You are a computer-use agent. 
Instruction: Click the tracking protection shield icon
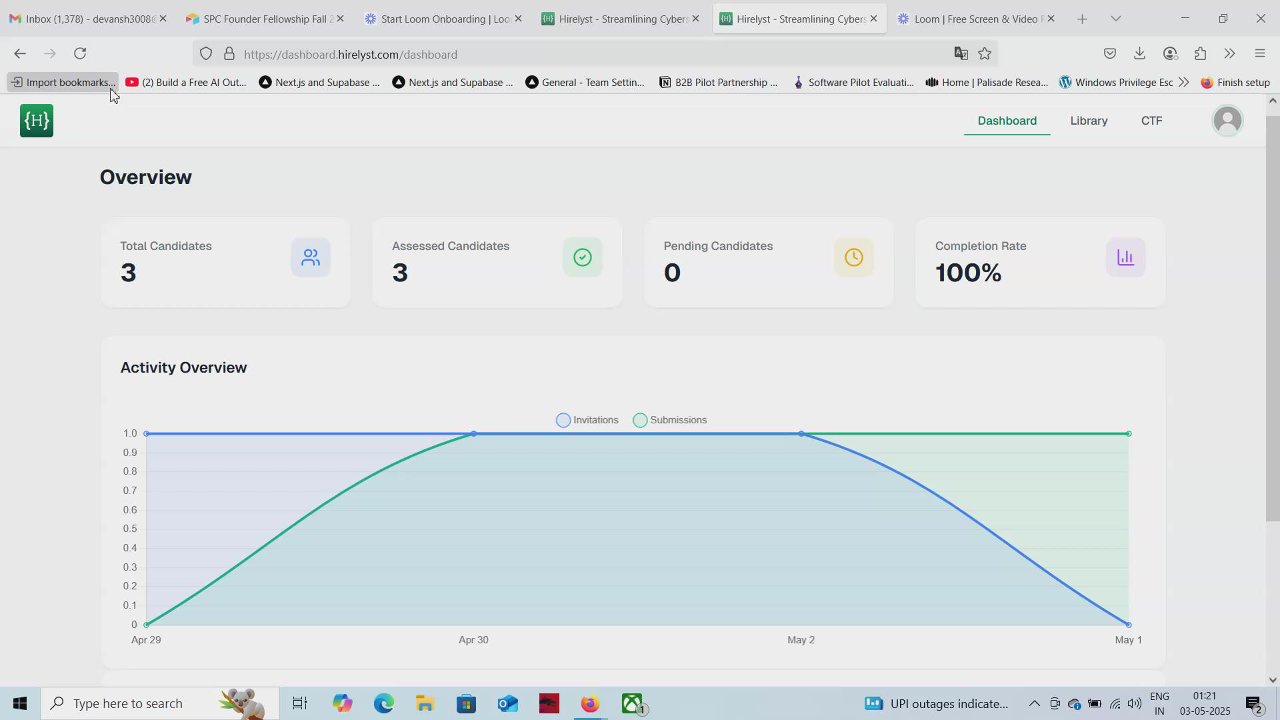206,54
